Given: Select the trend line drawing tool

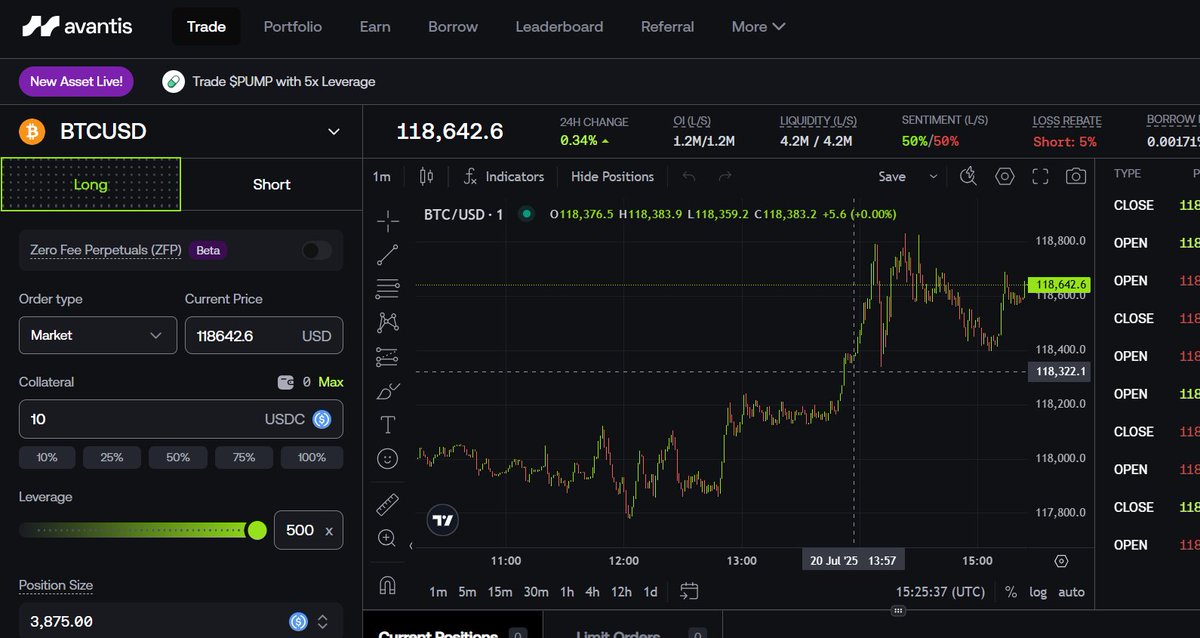Looking at the screenshot, I should [387, 255].
